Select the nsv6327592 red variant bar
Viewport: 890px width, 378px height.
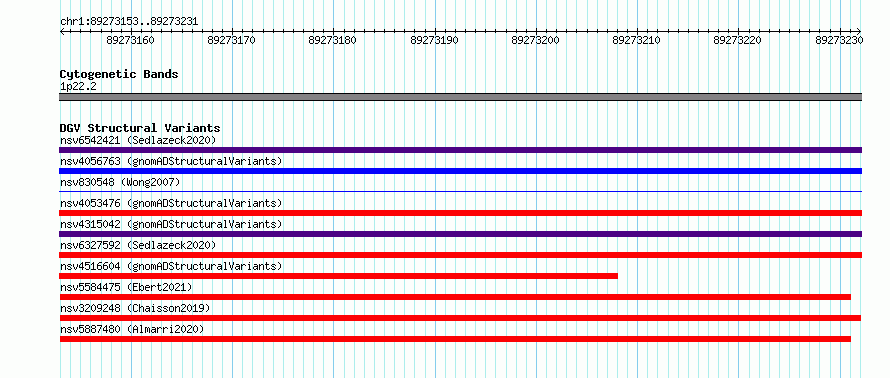pyautogui.click(x=460, y=255)
